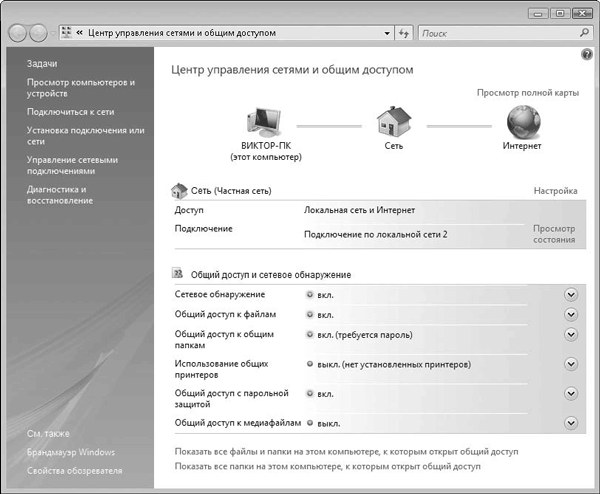Click Просмотр полной карты link

[x=527, y=92]
